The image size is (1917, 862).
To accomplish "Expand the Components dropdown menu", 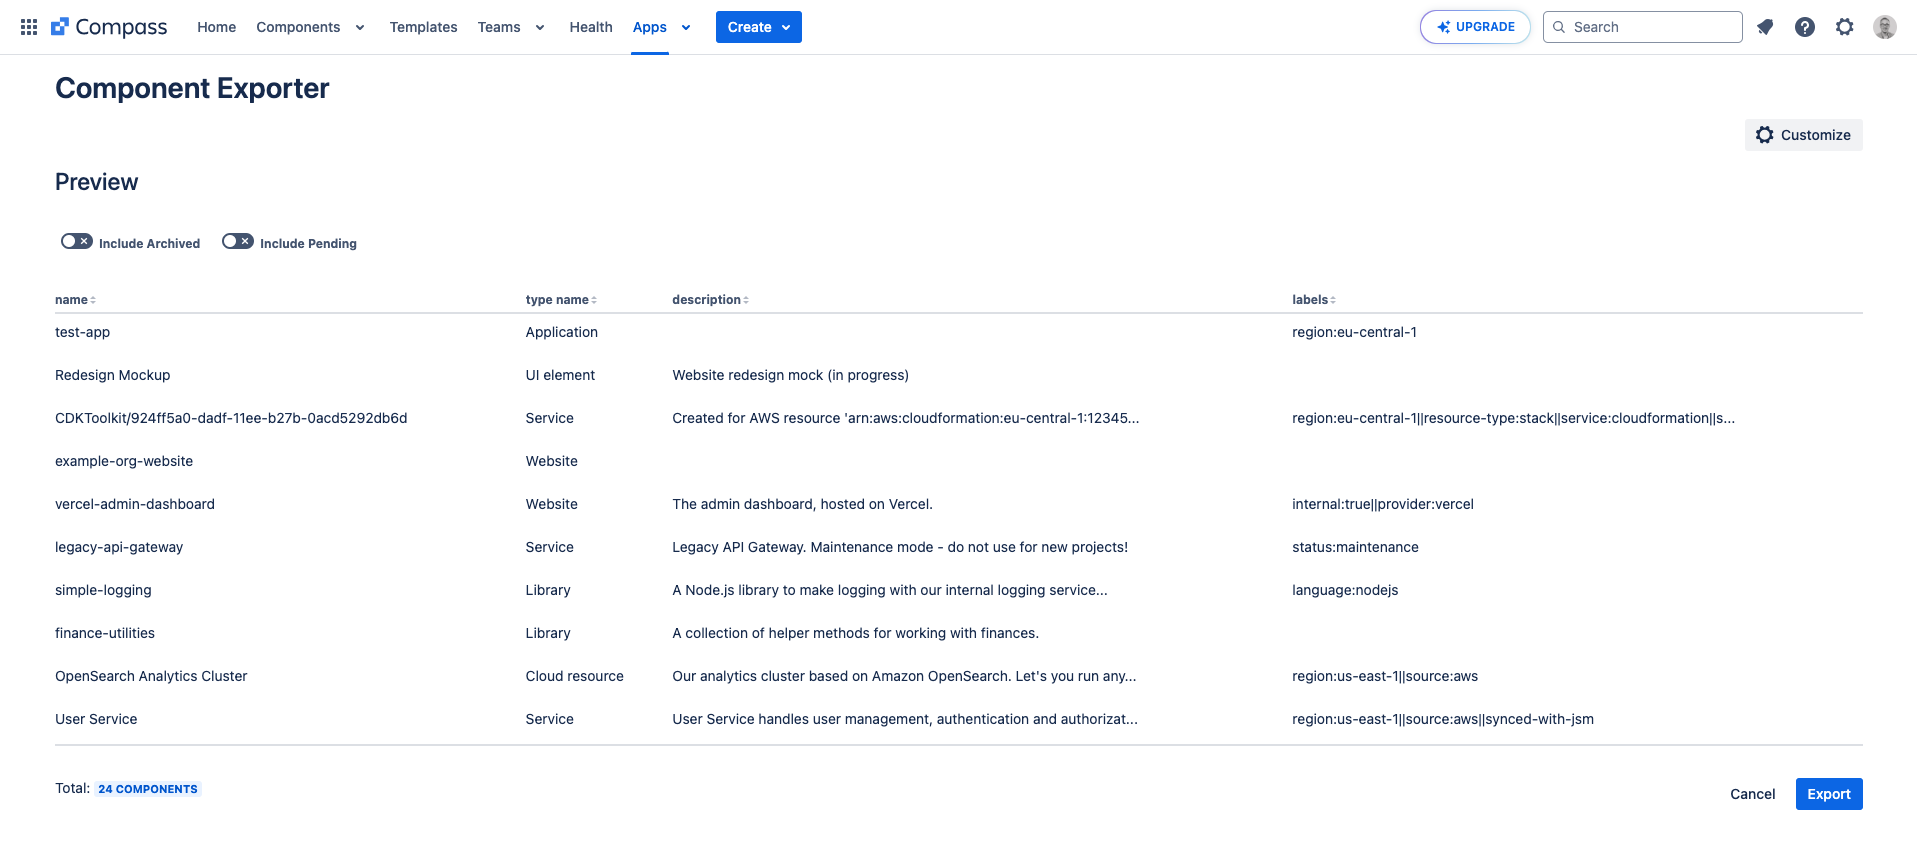I will (x=310, y=27).
